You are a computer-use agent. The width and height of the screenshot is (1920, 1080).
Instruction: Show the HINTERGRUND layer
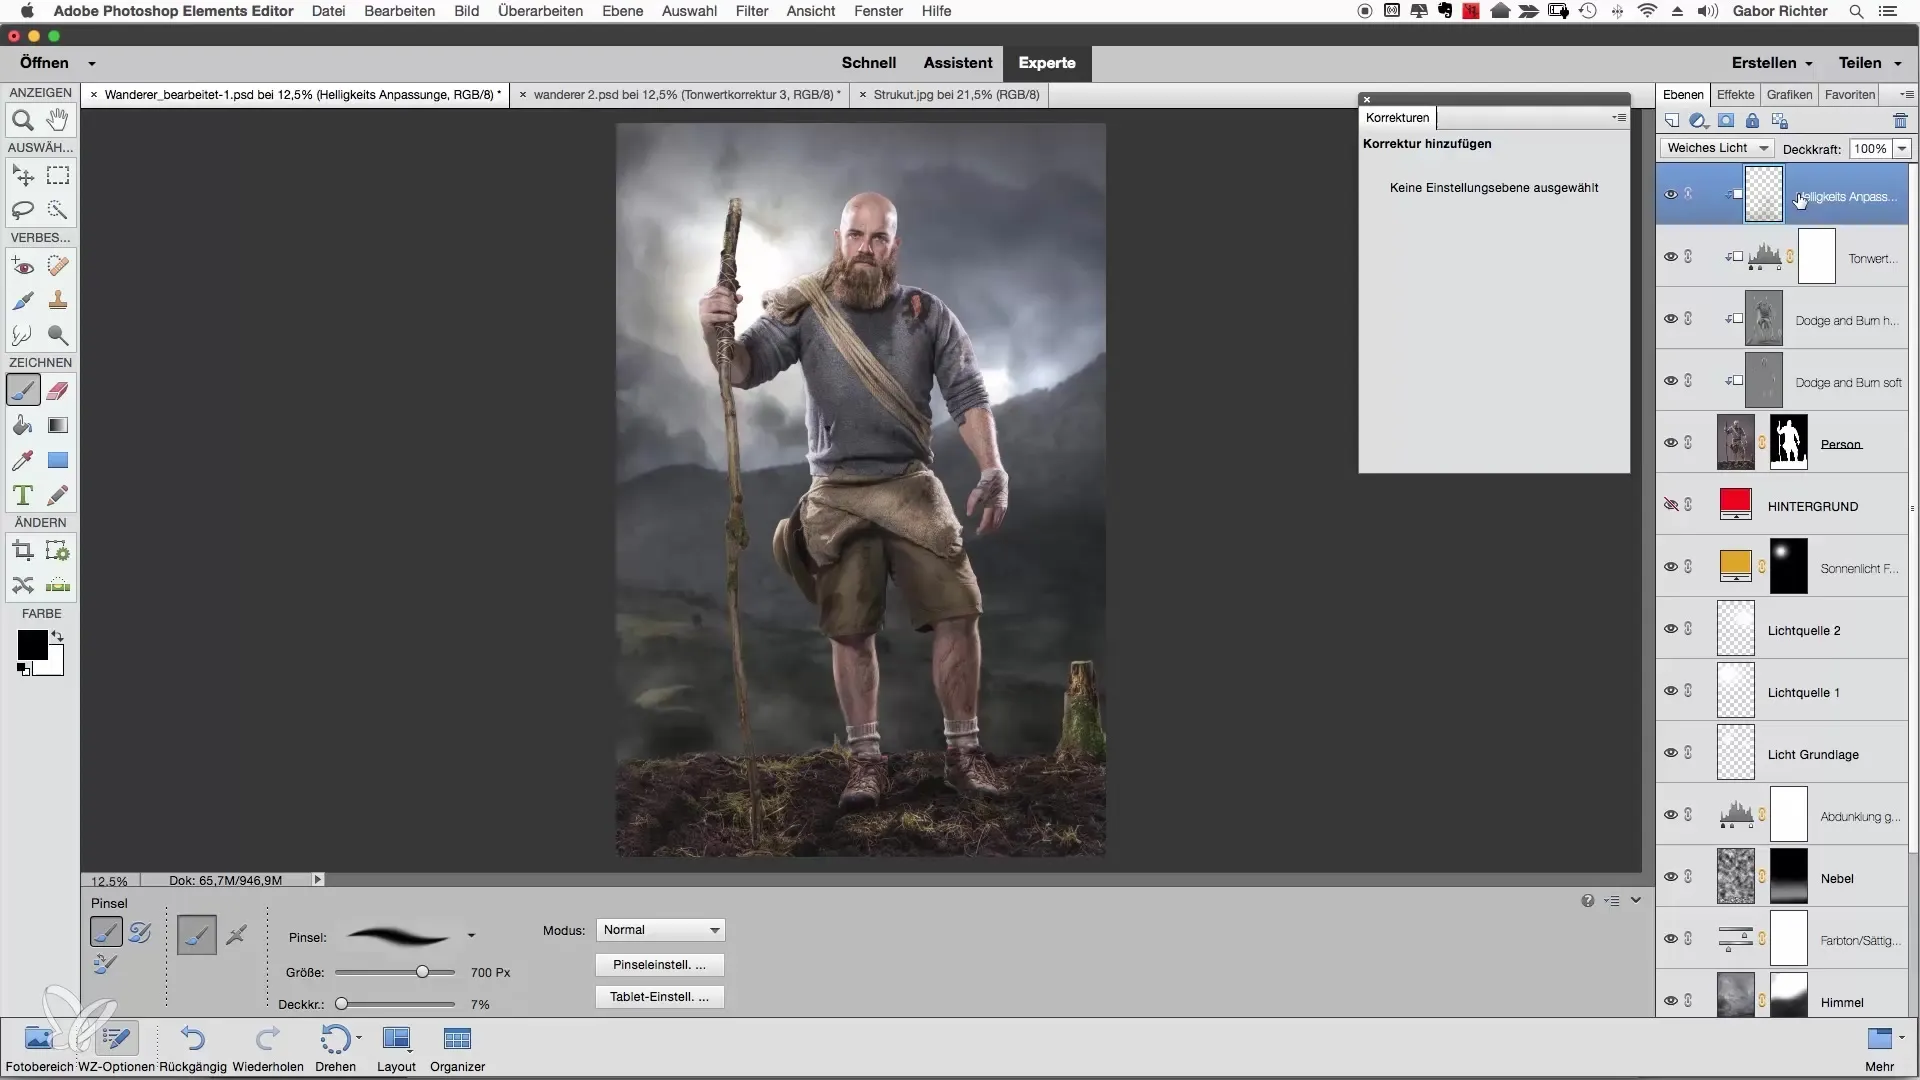coord(1671,505)
